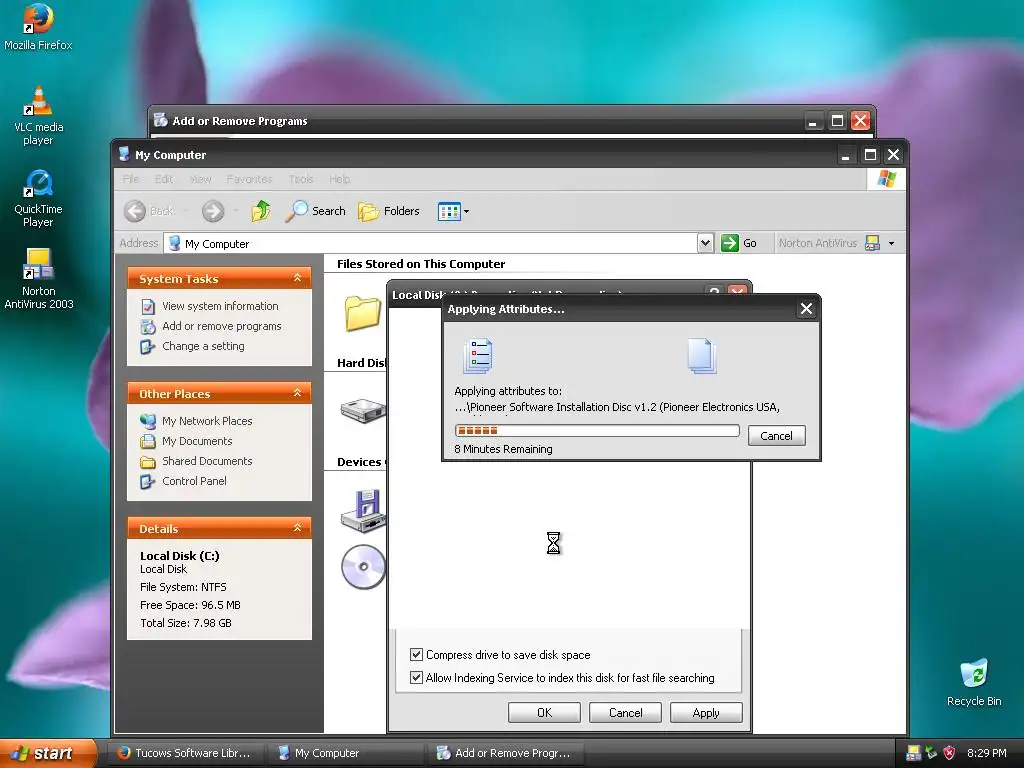
Task: Click Apply in Local Disk Properties
Action: coord(706,712)
